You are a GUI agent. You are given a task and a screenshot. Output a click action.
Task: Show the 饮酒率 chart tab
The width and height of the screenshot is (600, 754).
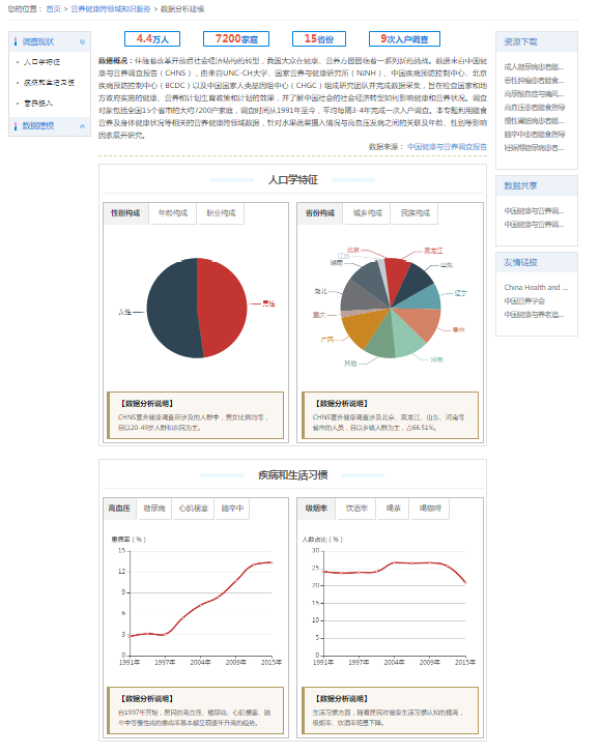tap(356, 509)
